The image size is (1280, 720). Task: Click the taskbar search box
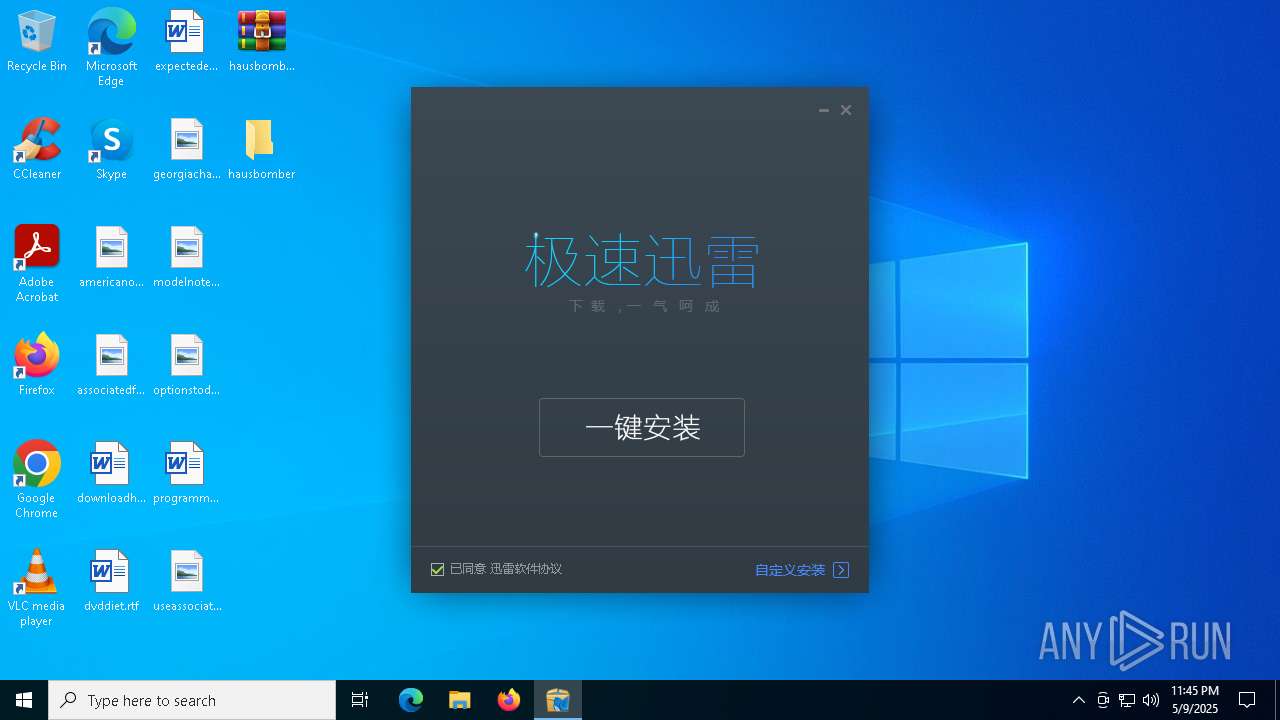(x=192, y=700)
